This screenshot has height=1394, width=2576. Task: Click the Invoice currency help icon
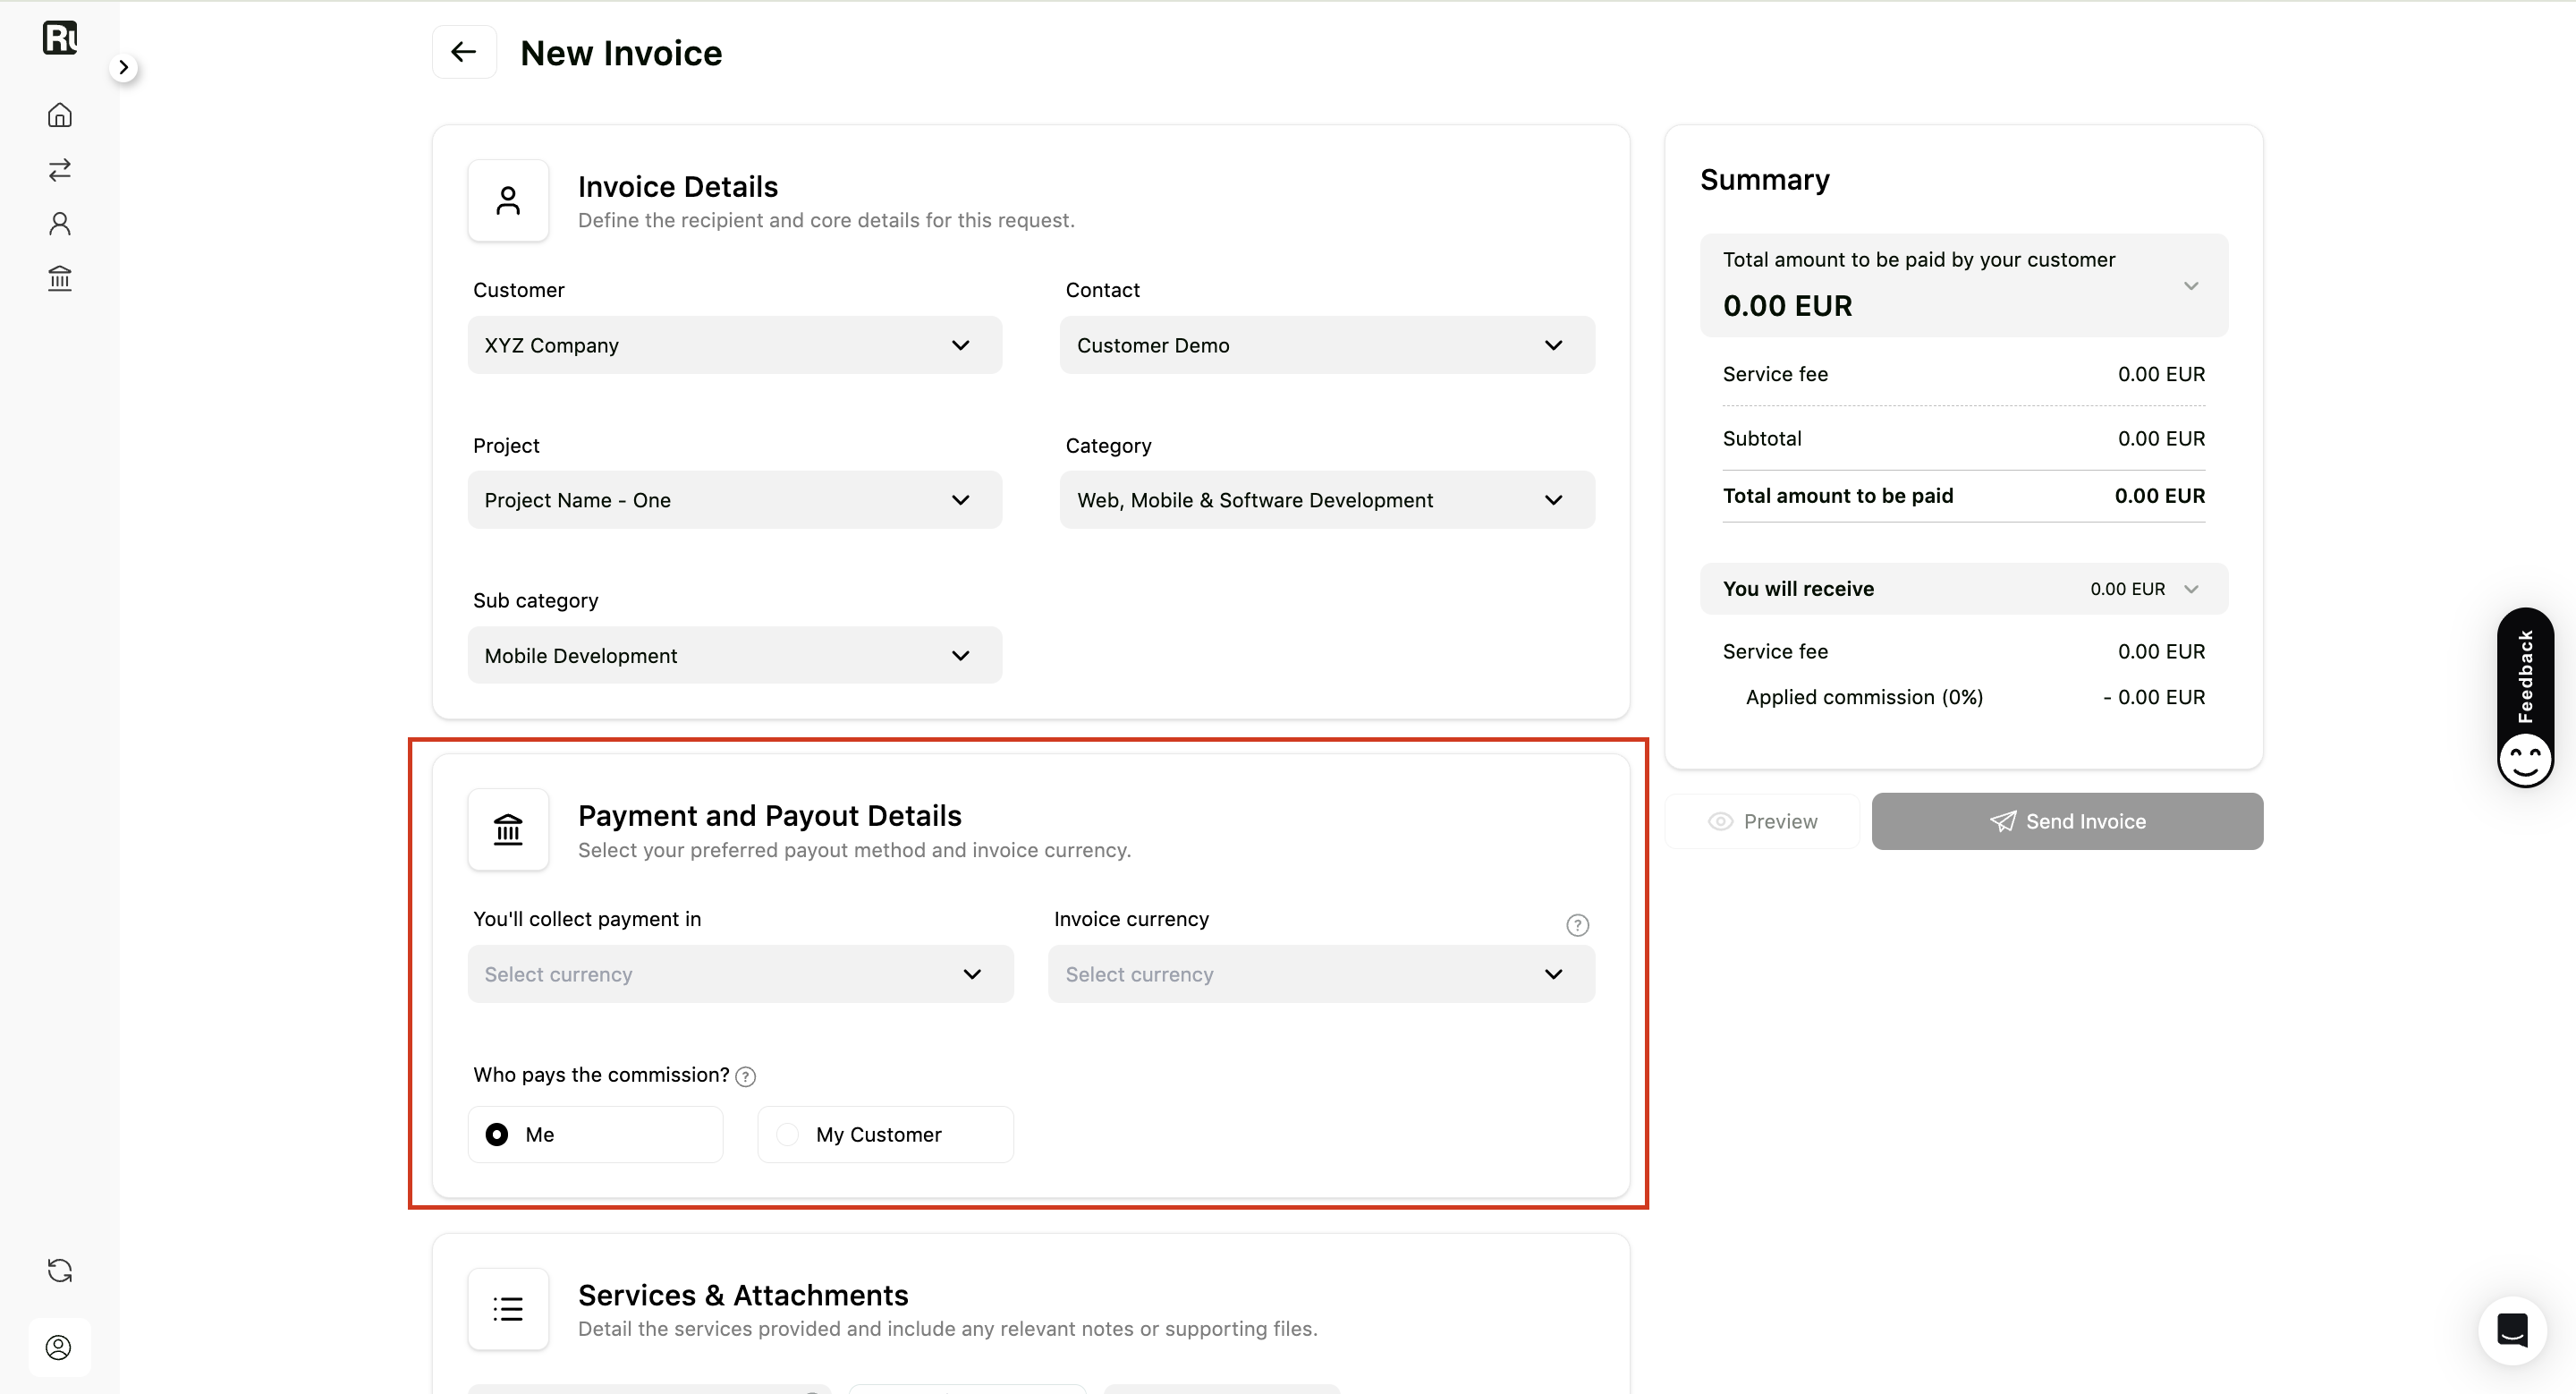pos(1577,925)
